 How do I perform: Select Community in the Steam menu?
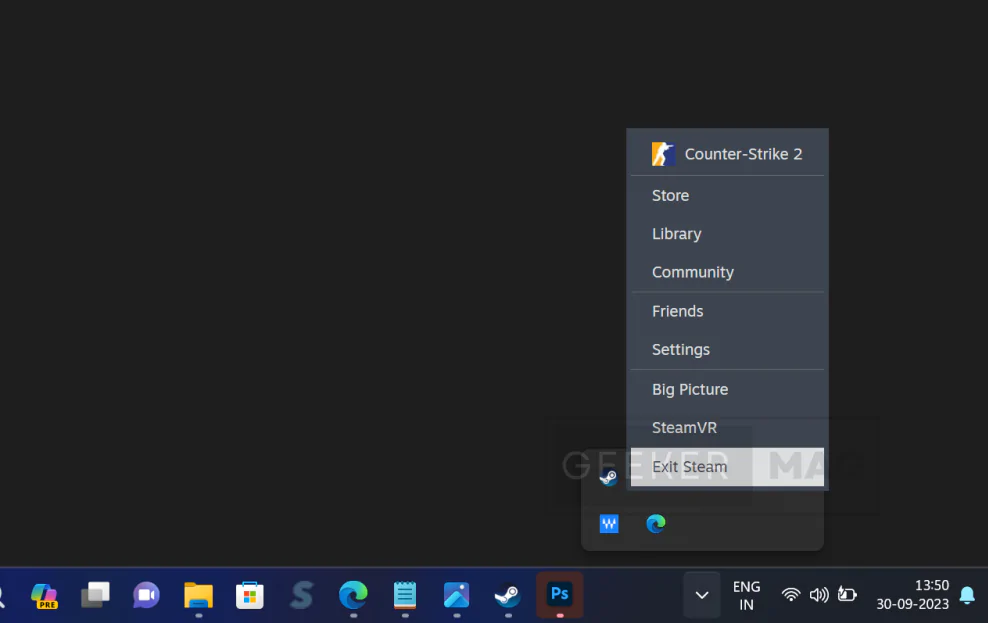point(727,273)
